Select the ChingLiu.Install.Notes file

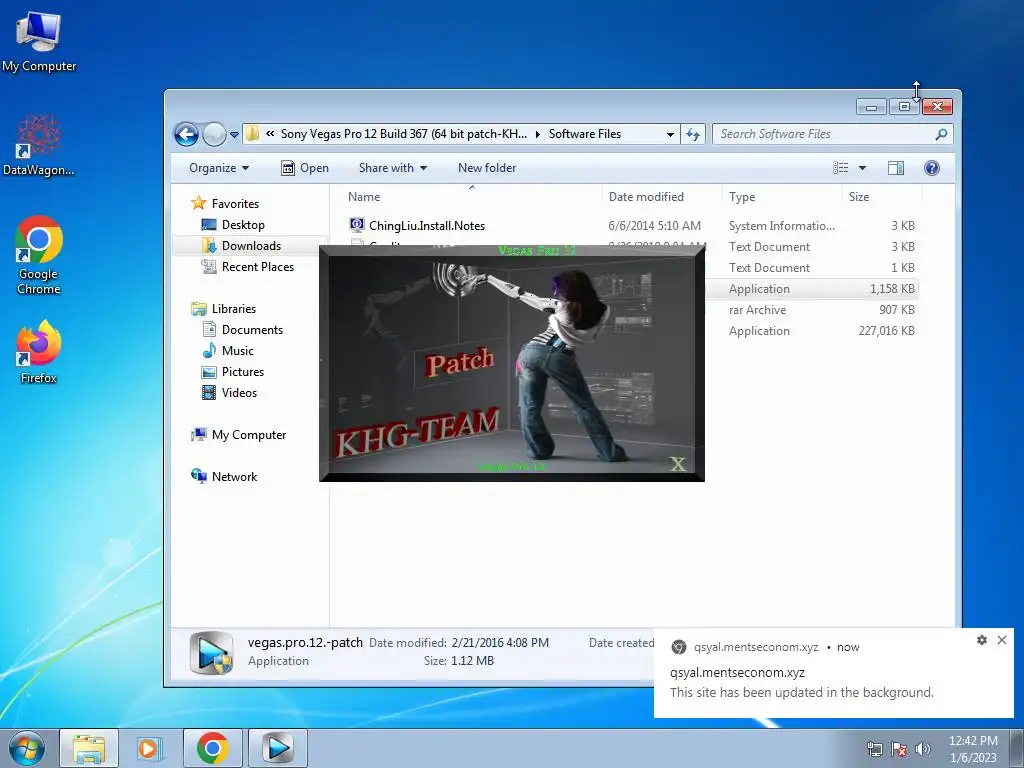(632, 225)
